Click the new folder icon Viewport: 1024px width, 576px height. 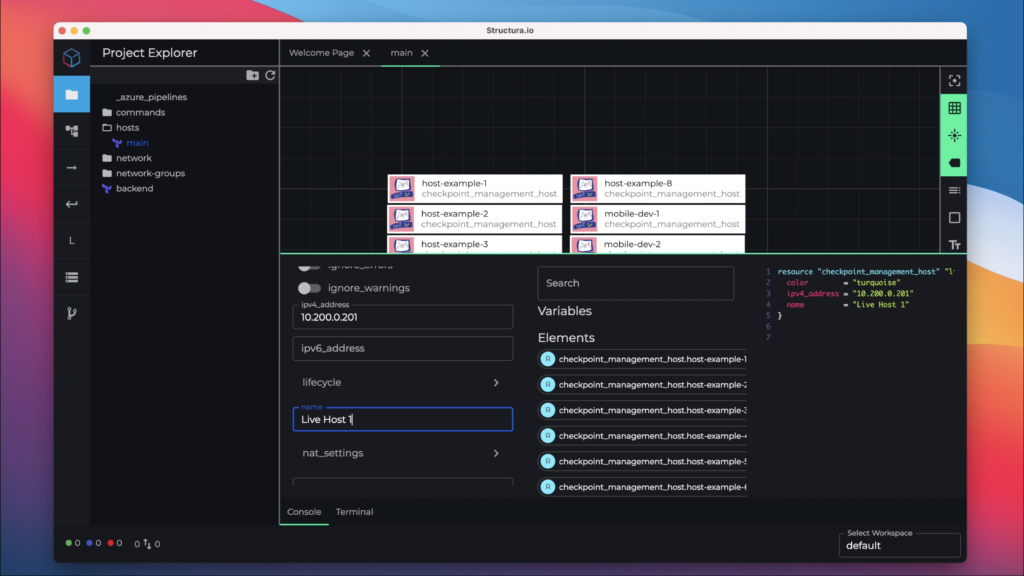pos(252,75)
